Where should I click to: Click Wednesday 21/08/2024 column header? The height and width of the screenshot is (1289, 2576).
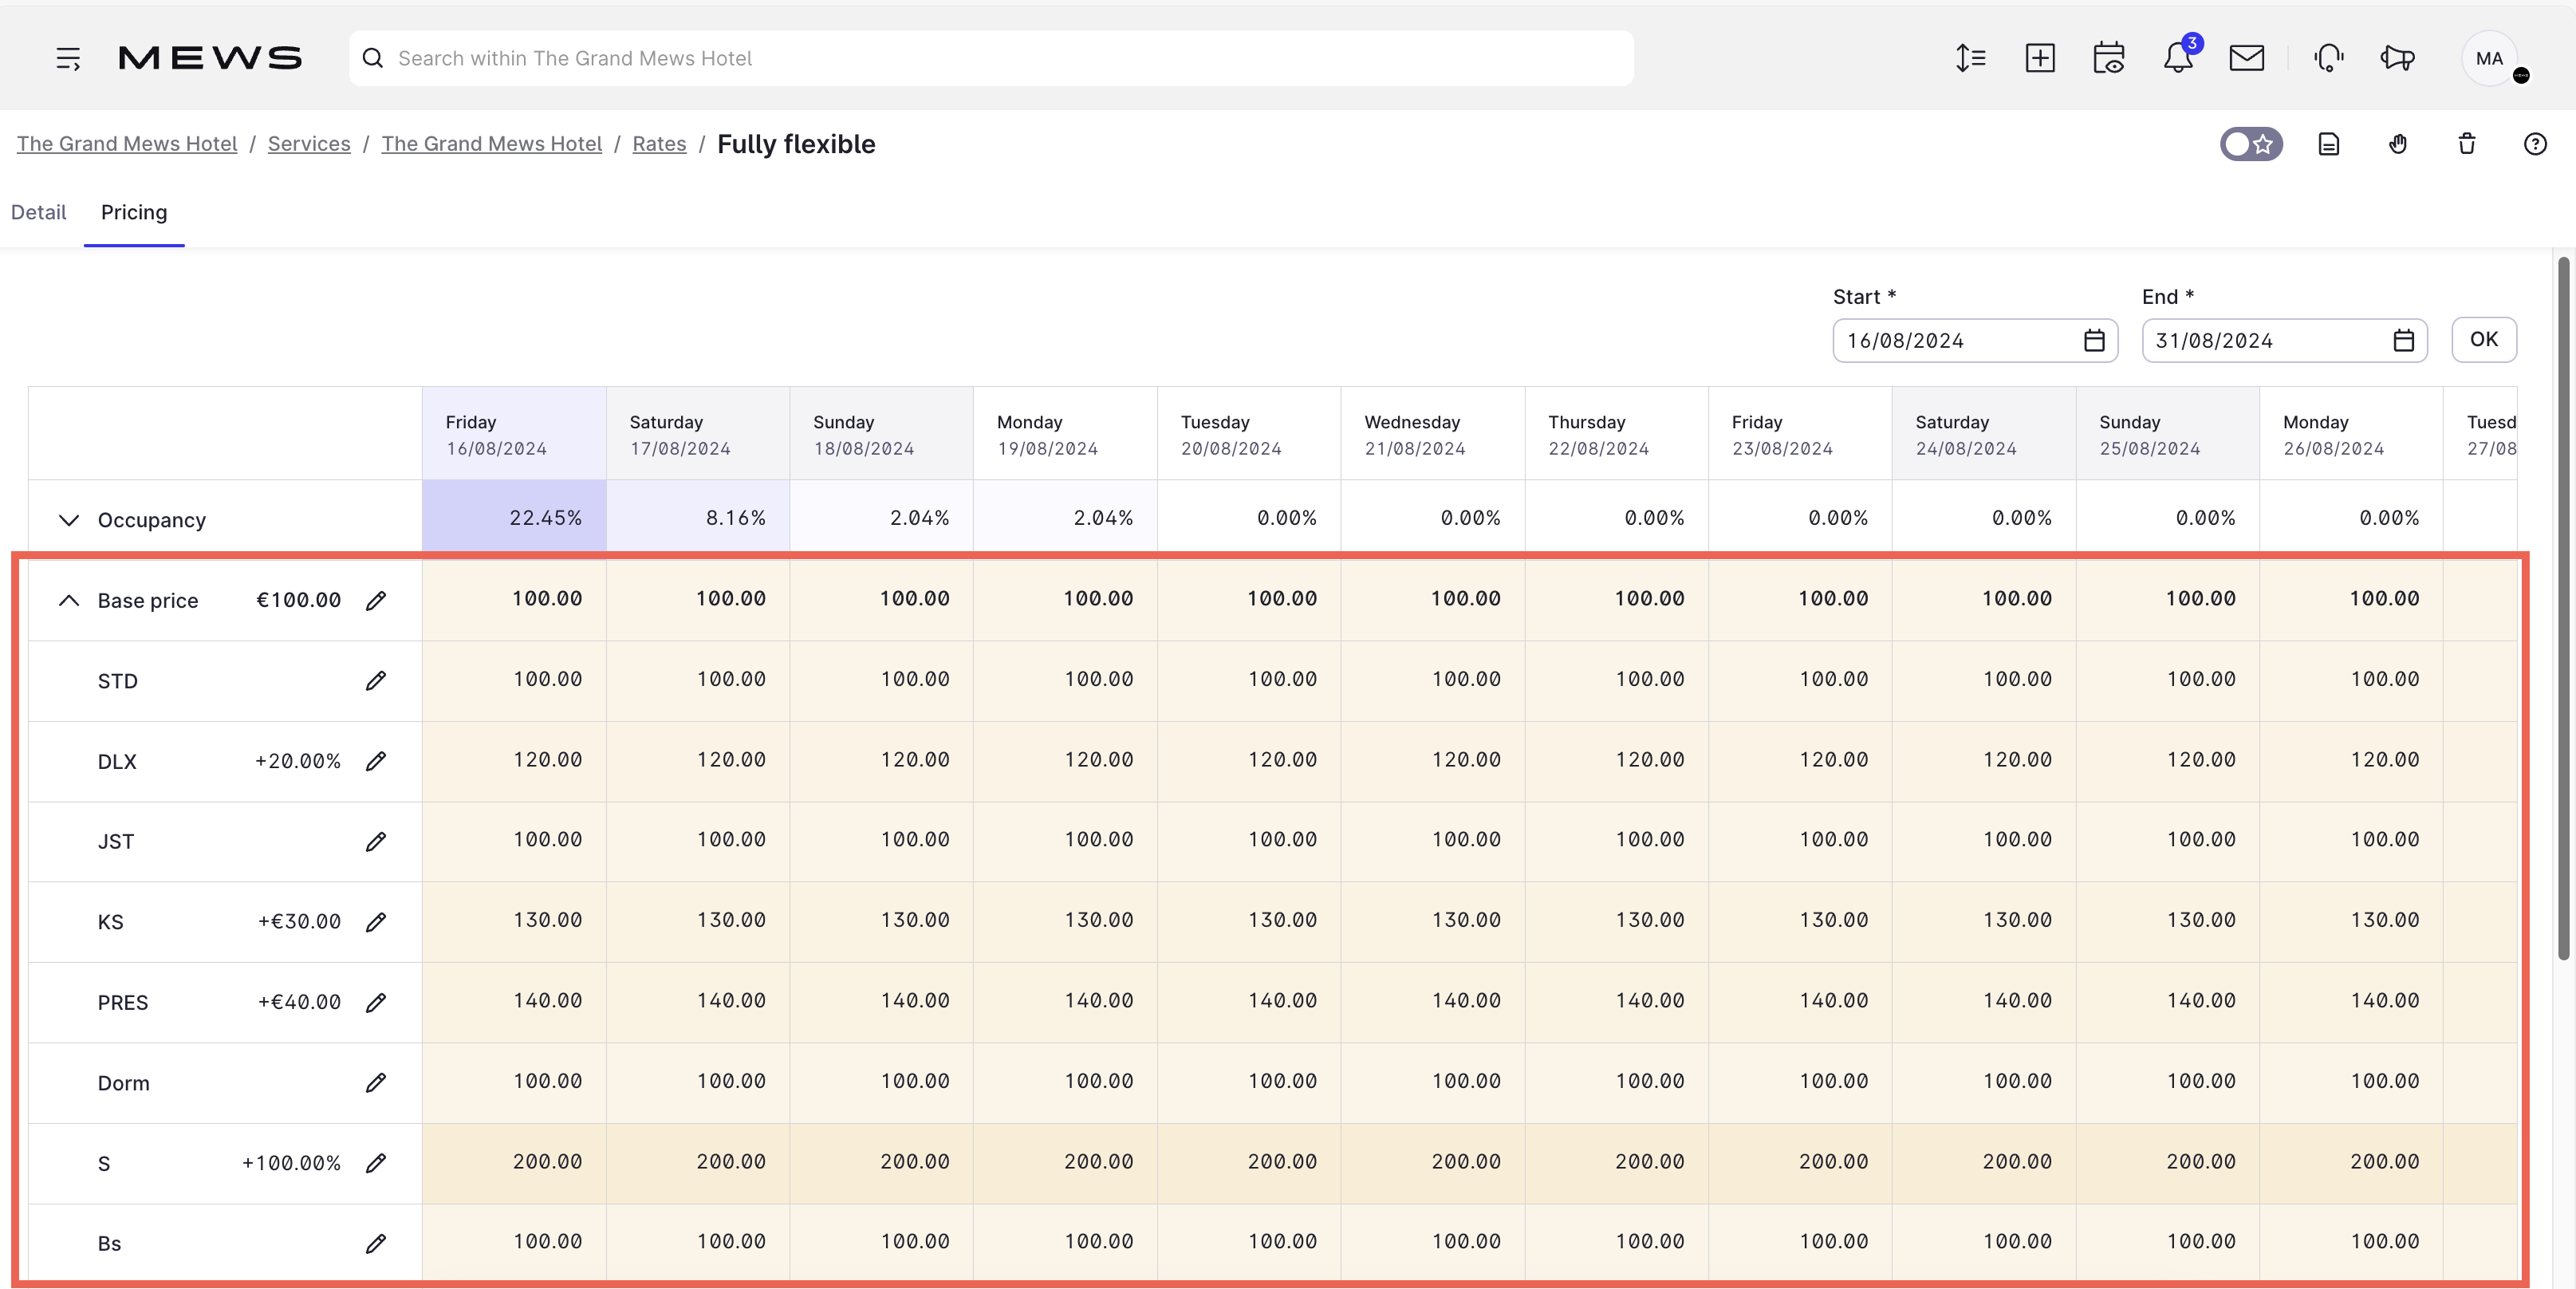coord(1433,434)
